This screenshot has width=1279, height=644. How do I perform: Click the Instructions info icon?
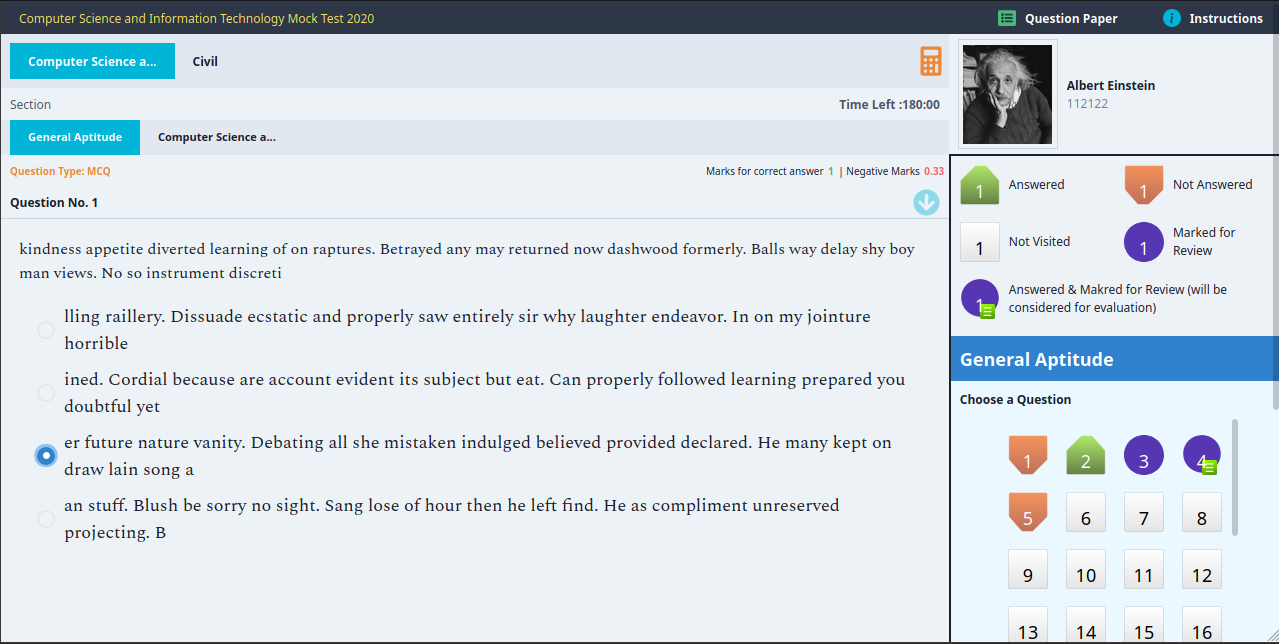1172,18
